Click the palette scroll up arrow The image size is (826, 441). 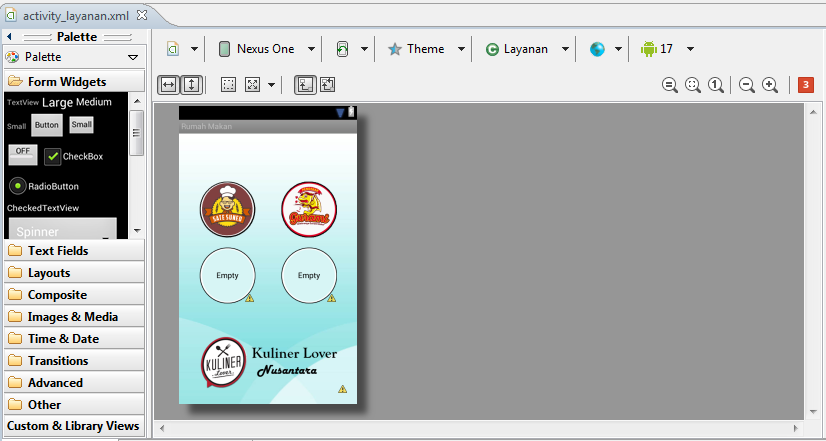(137, 101)
